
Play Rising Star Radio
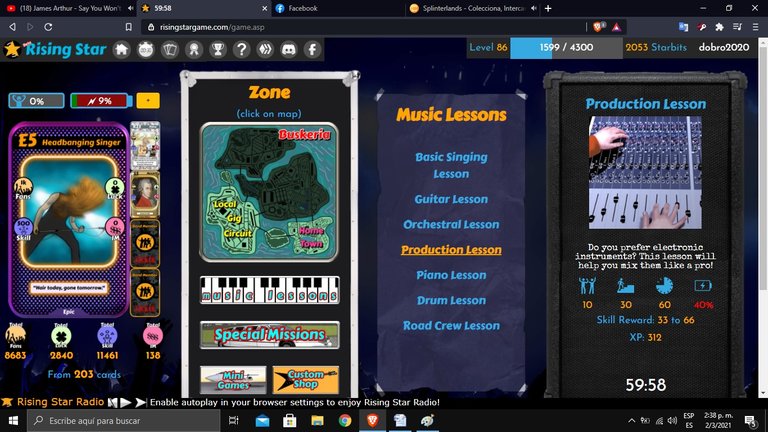click(x=126, y=402)
